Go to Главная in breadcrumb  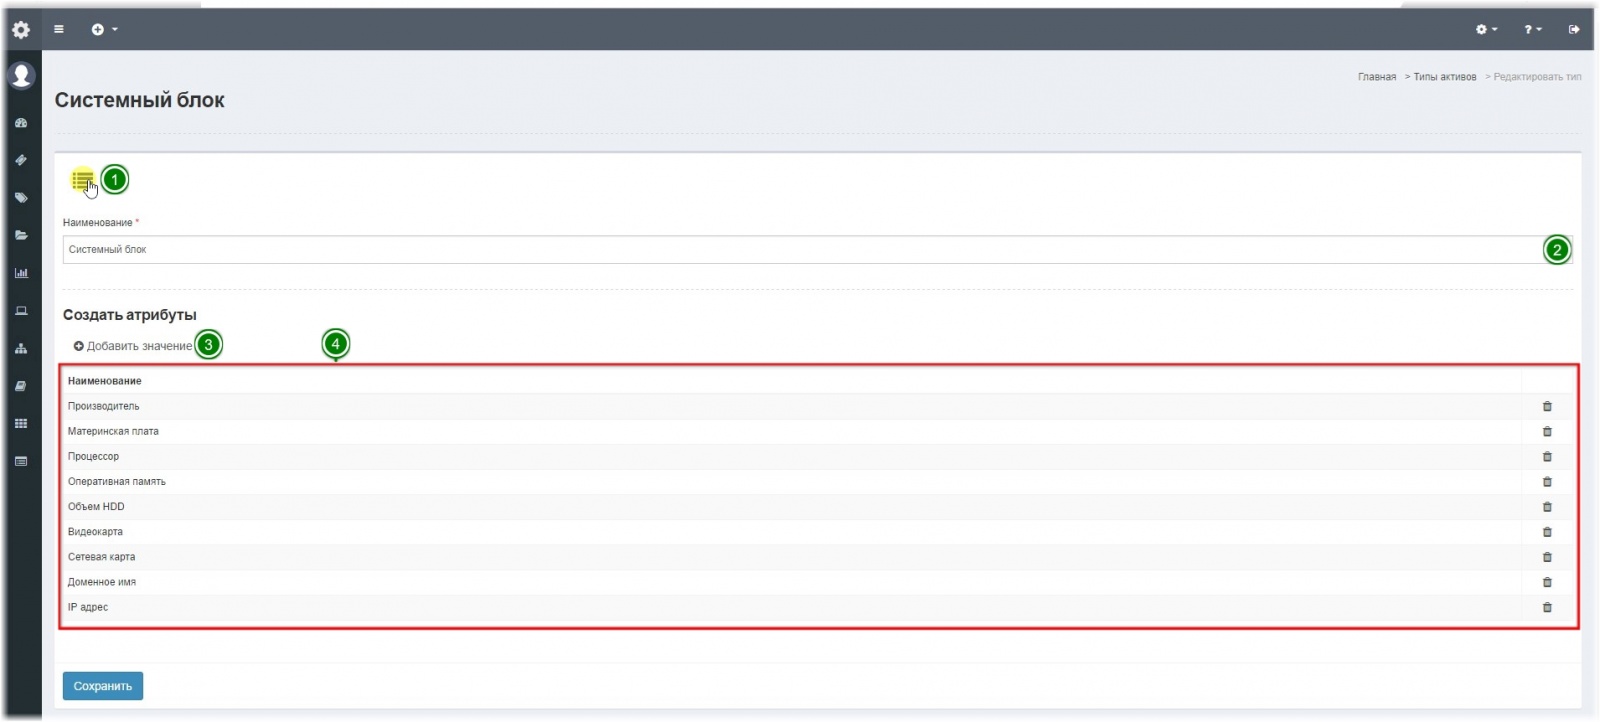(x=1376, y=77)
